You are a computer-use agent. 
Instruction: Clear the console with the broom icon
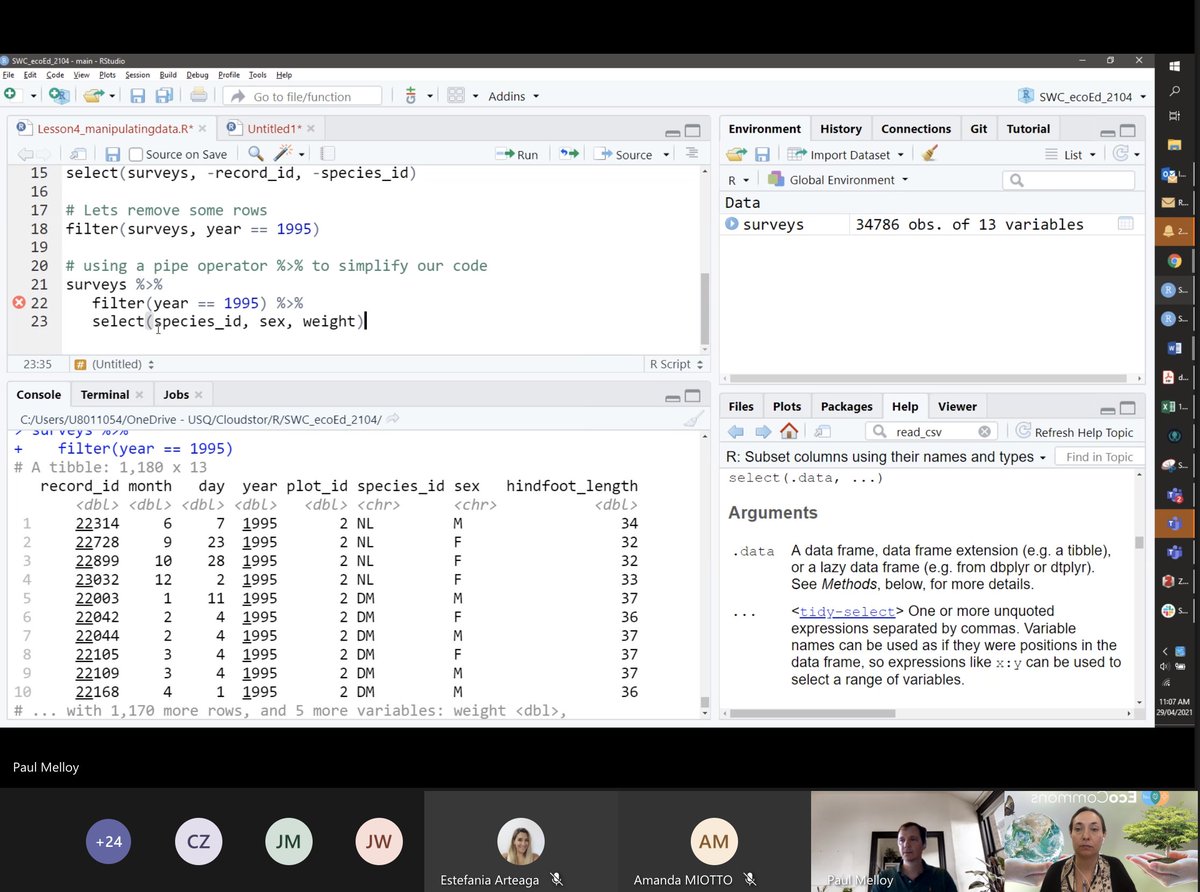(x=693, y=420)
